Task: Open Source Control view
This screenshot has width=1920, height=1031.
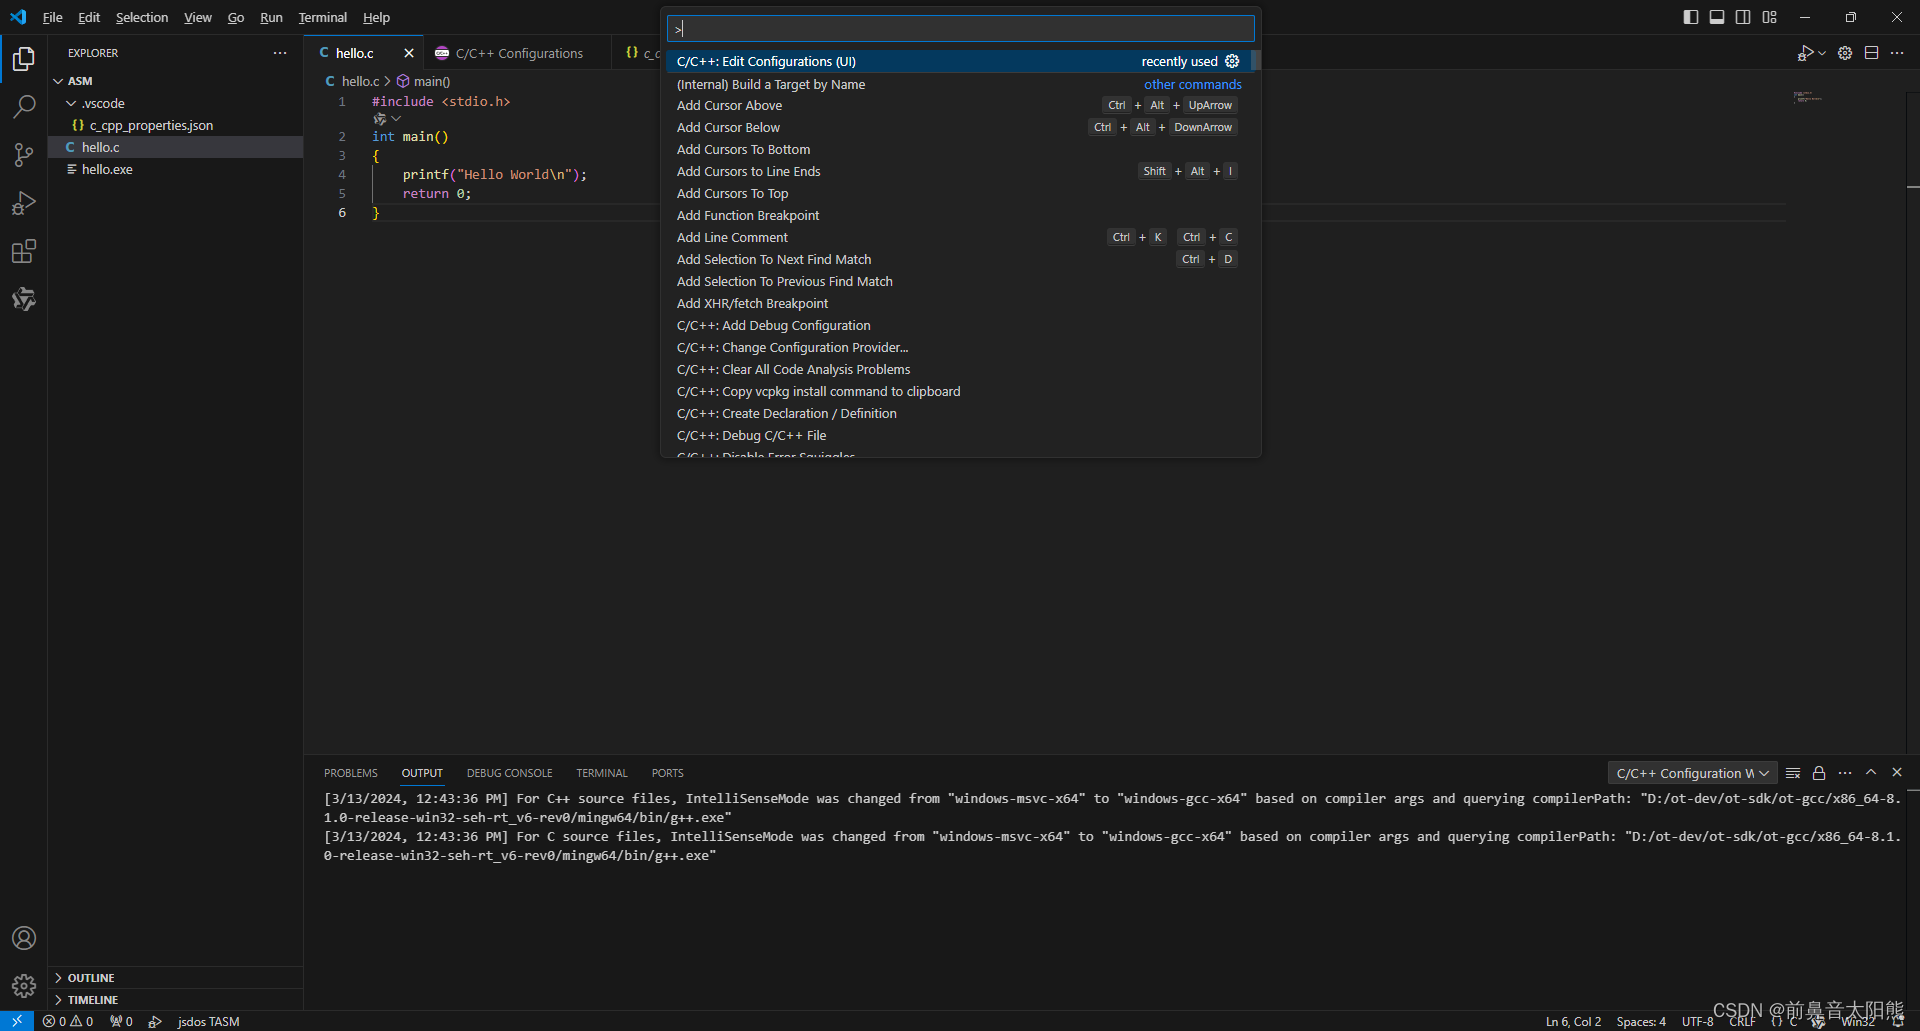Action: point(24,154)
